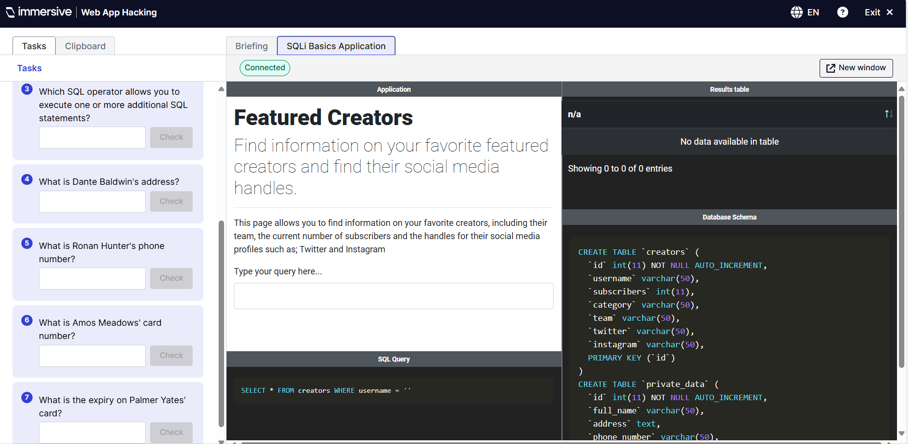Click task number 3 badge
908x444 pixels.
click(27, 90)
